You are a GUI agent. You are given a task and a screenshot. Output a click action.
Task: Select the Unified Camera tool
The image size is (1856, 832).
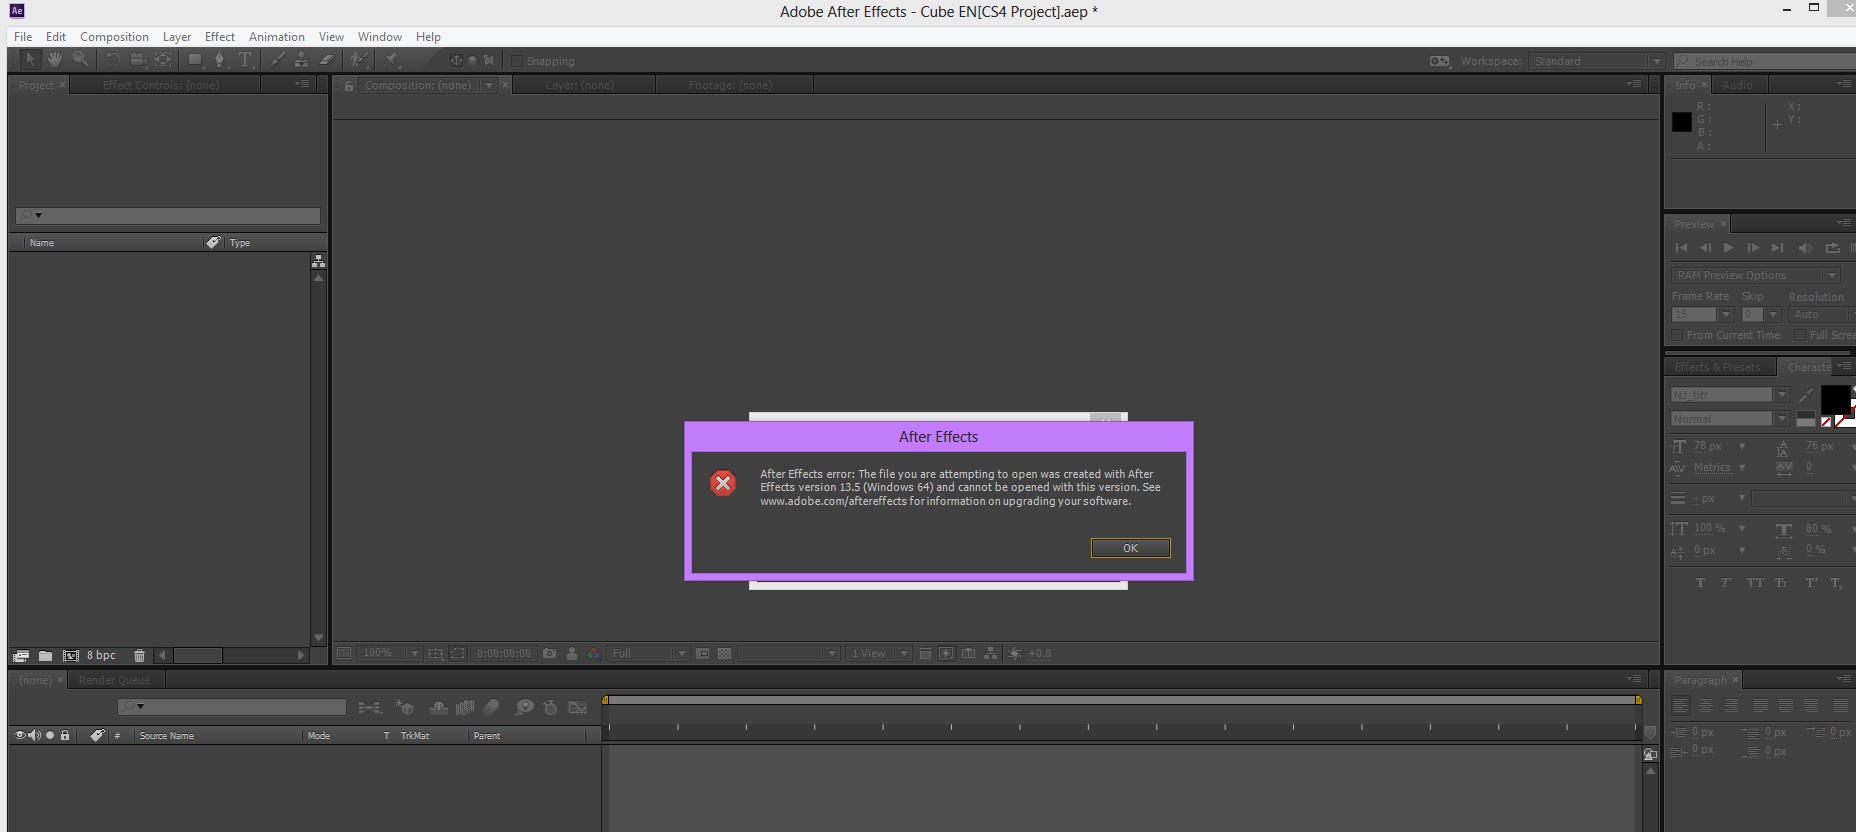point(138,60)
